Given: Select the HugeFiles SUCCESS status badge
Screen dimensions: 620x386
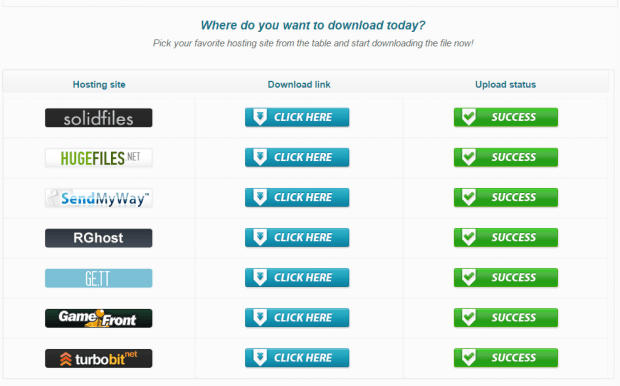Looking at the screenshot, I should pos(506,157).
